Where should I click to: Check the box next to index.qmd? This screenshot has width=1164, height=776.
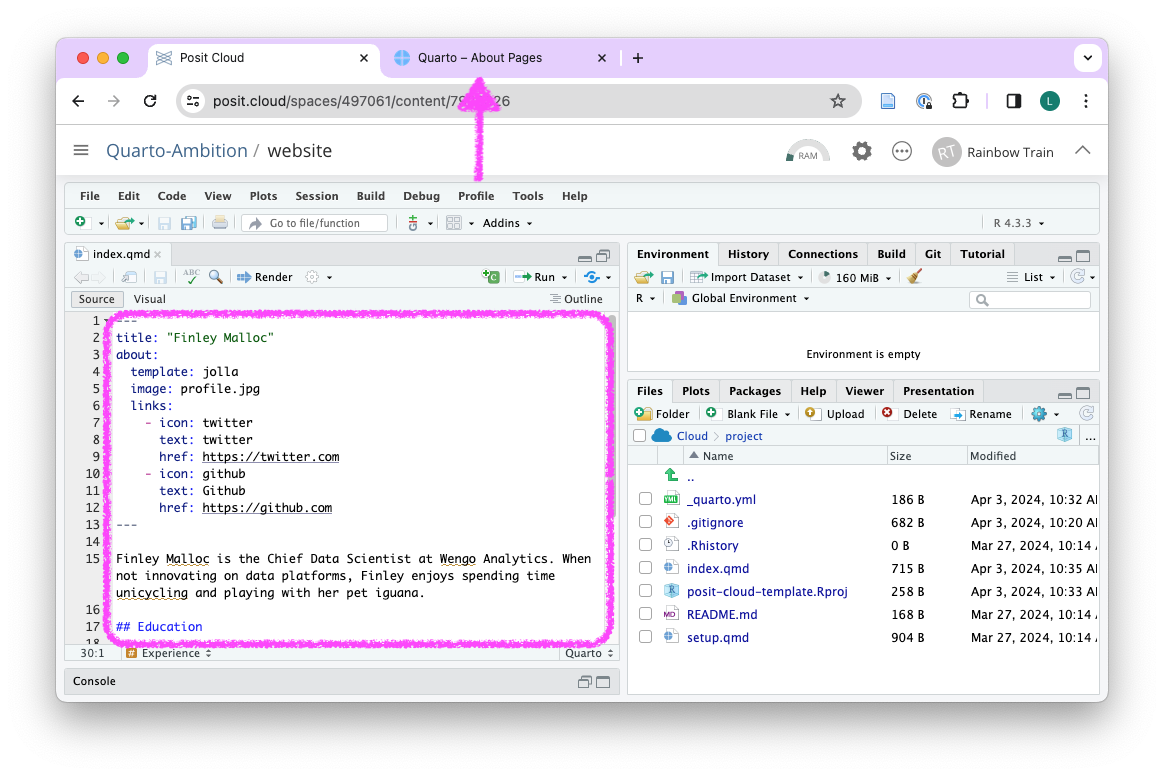[x=645, y=568]
